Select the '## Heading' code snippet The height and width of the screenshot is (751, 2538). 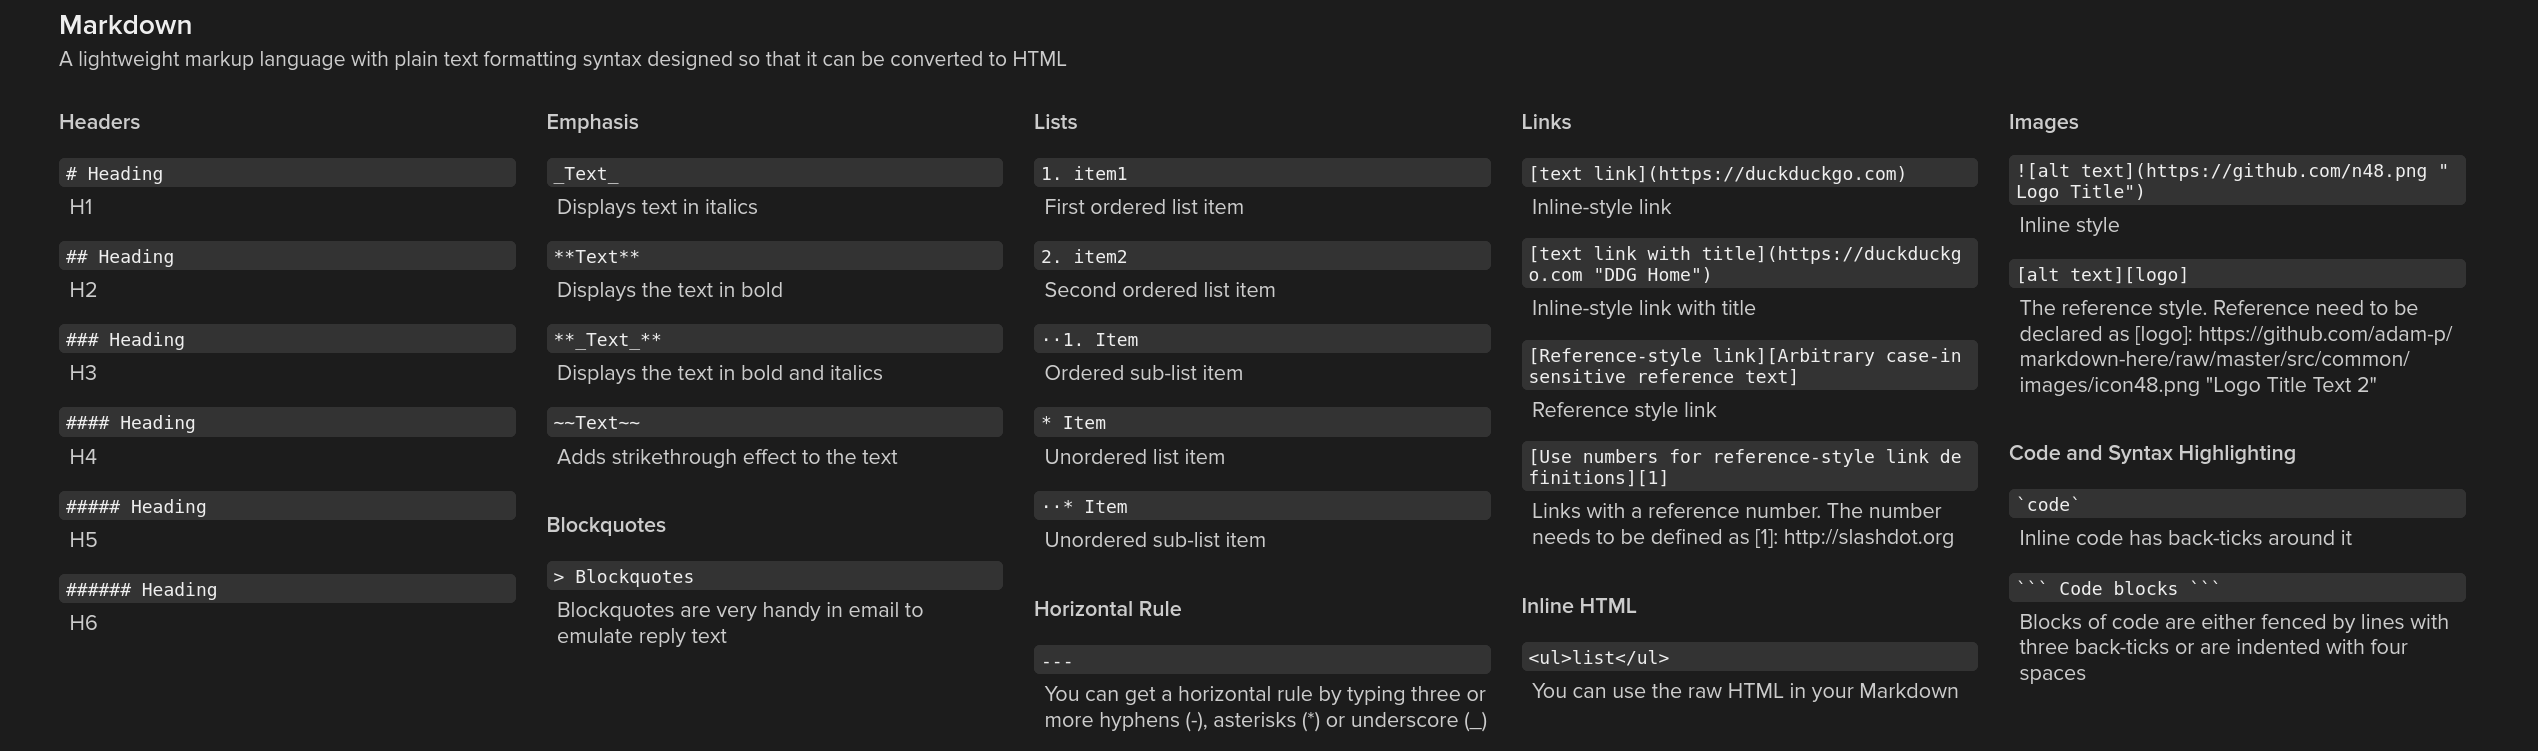[287, 256]
